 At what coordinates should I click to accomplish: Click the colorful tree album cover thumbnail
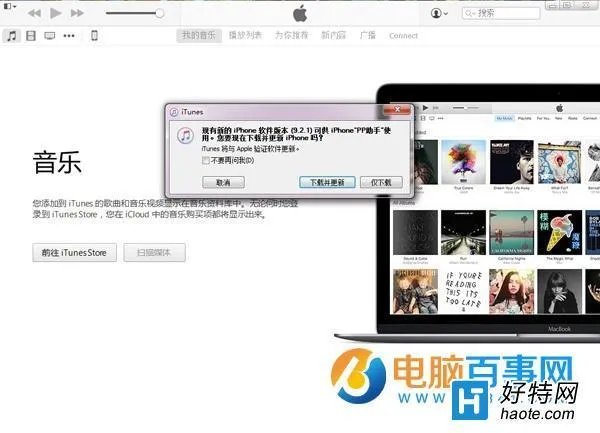(x=463, y=162)
